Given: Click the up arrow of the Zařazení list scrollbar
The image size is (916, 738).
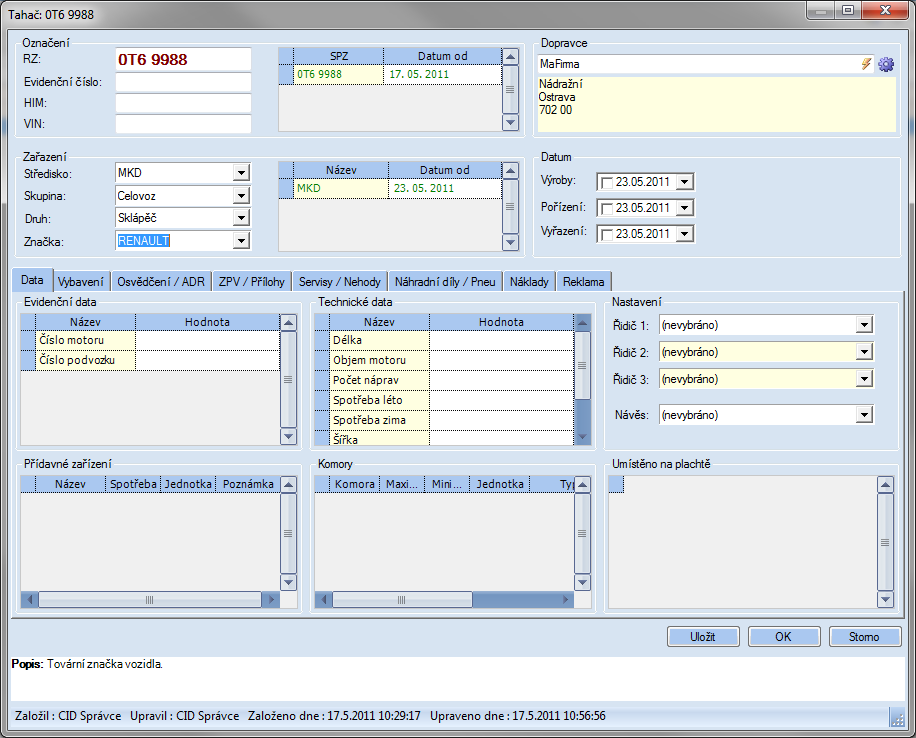Looking at the screenshot, I should coord(510,171).
